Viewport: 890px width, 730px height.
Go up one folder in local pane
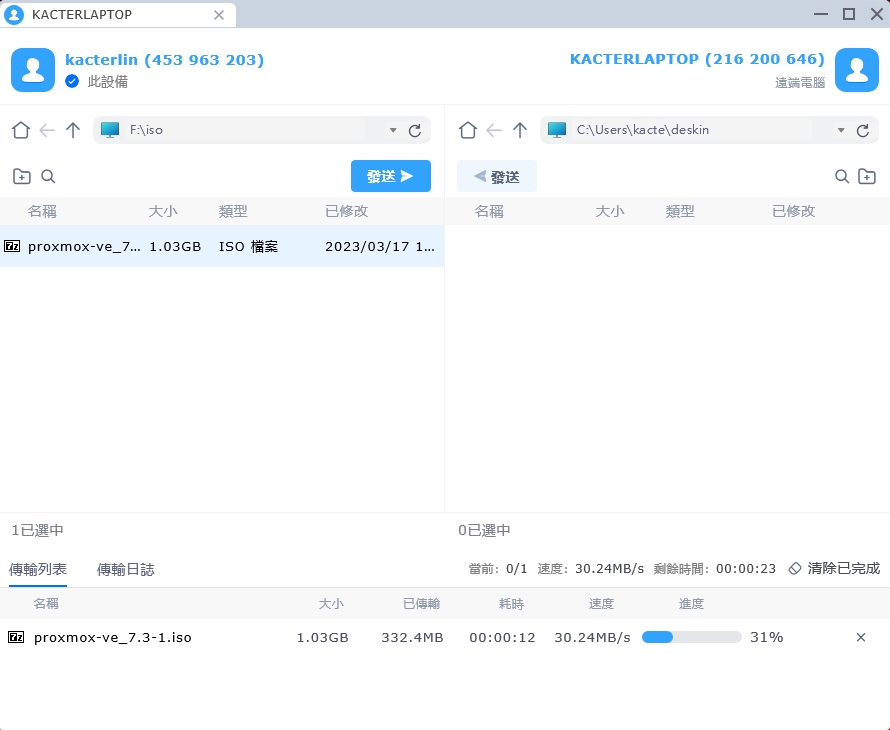73,130
